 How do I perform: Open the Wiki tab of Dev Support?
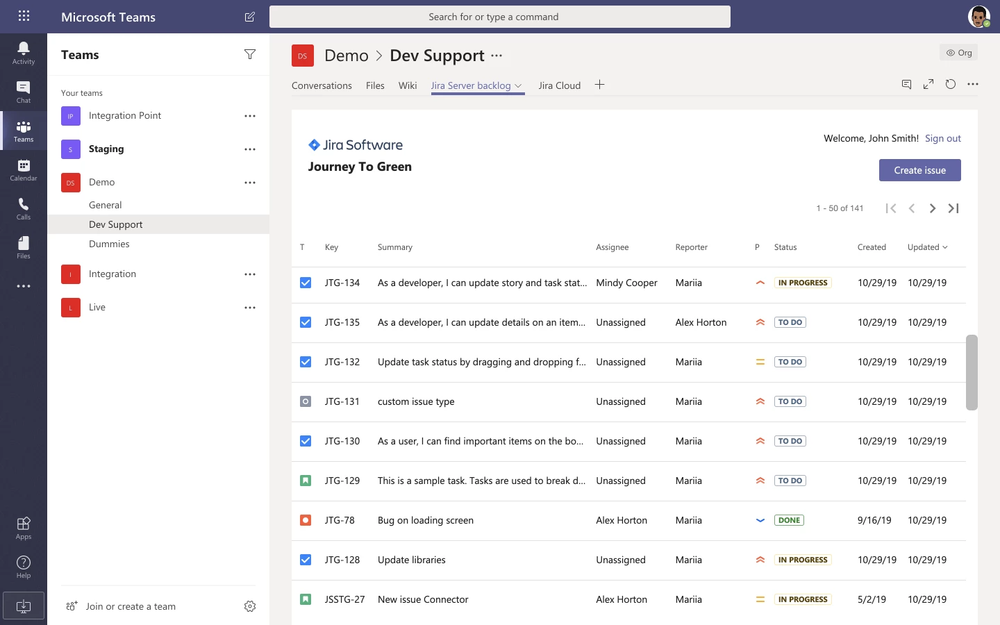click(x=407, y=86)
